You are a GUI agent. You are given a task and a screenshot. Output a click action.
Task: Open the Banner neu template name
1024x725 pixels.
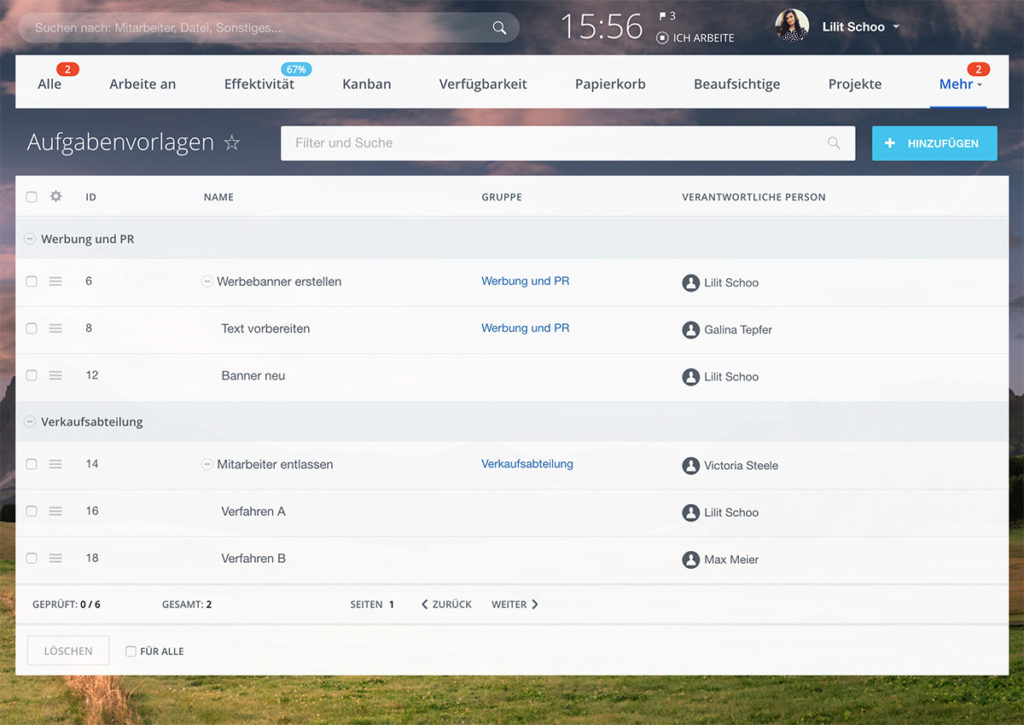tap(253, 376)
